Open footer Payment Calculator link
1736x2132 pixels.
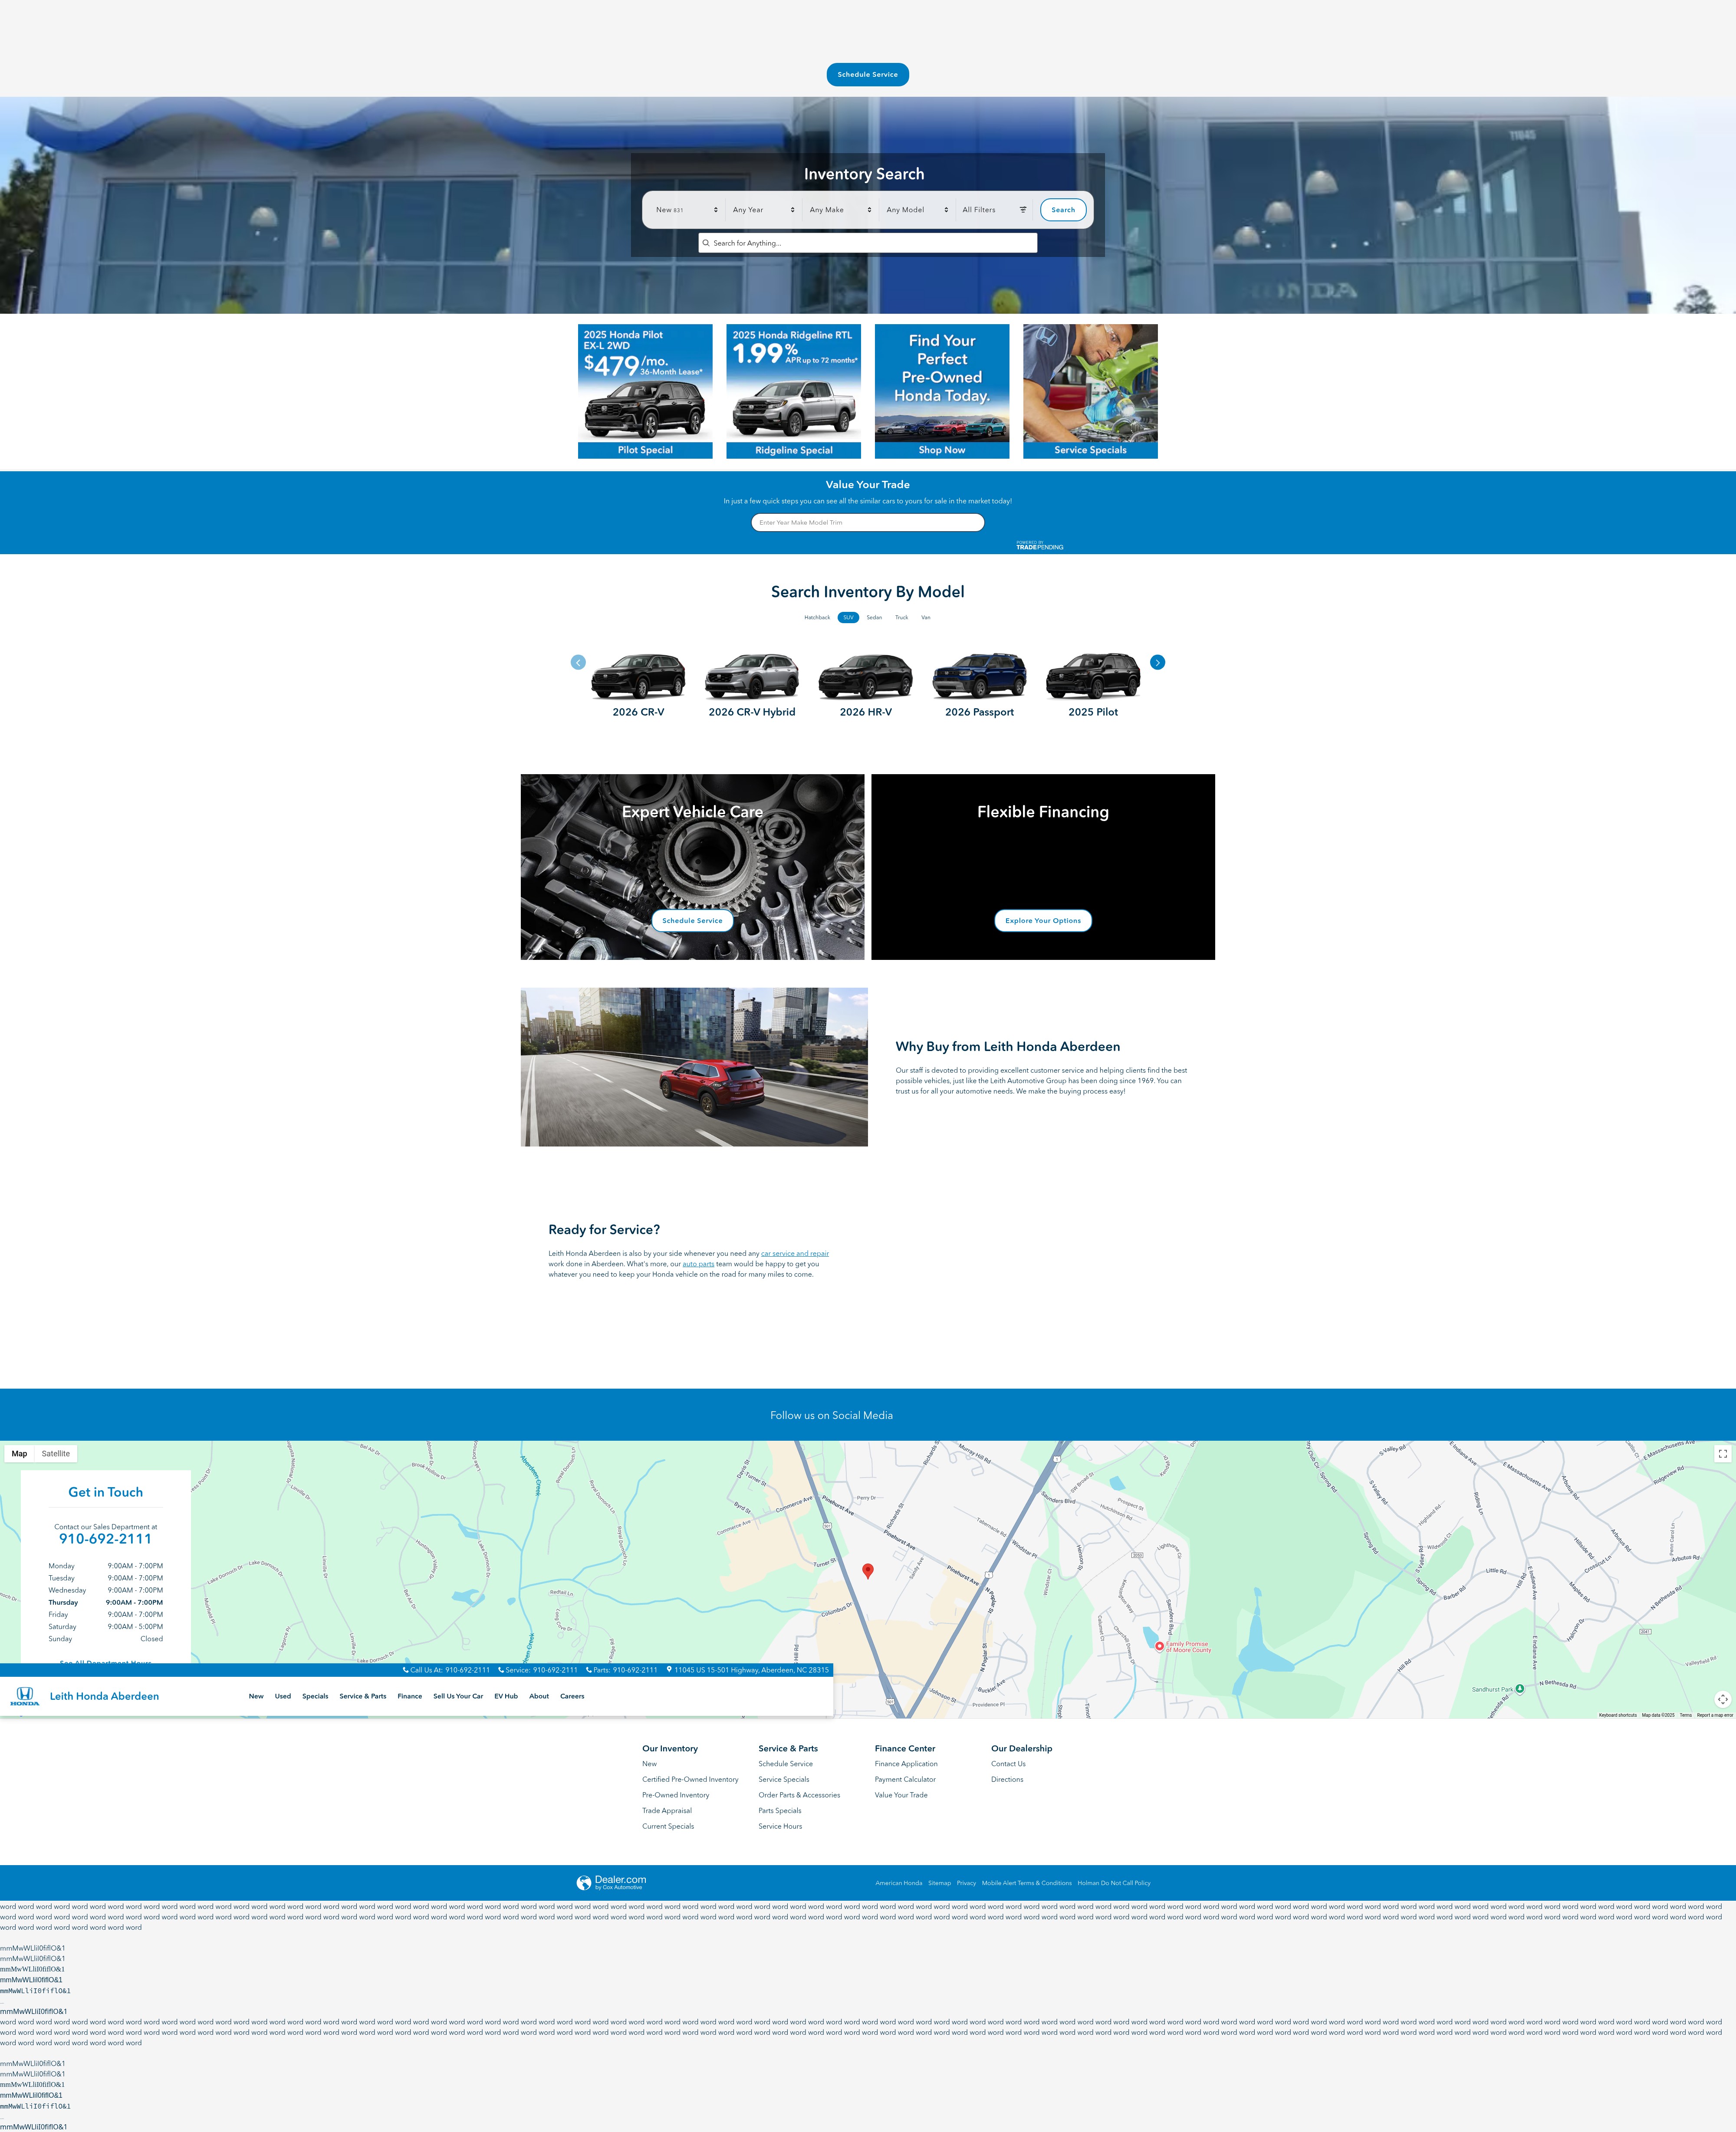coord(905,1779)
